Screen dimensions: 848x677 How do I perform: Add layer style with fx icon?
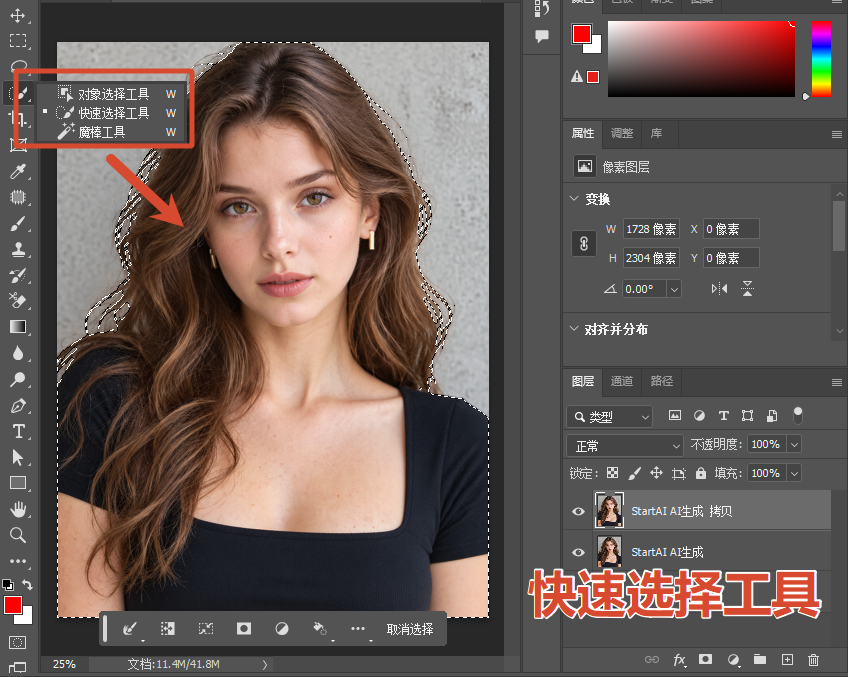679,660
